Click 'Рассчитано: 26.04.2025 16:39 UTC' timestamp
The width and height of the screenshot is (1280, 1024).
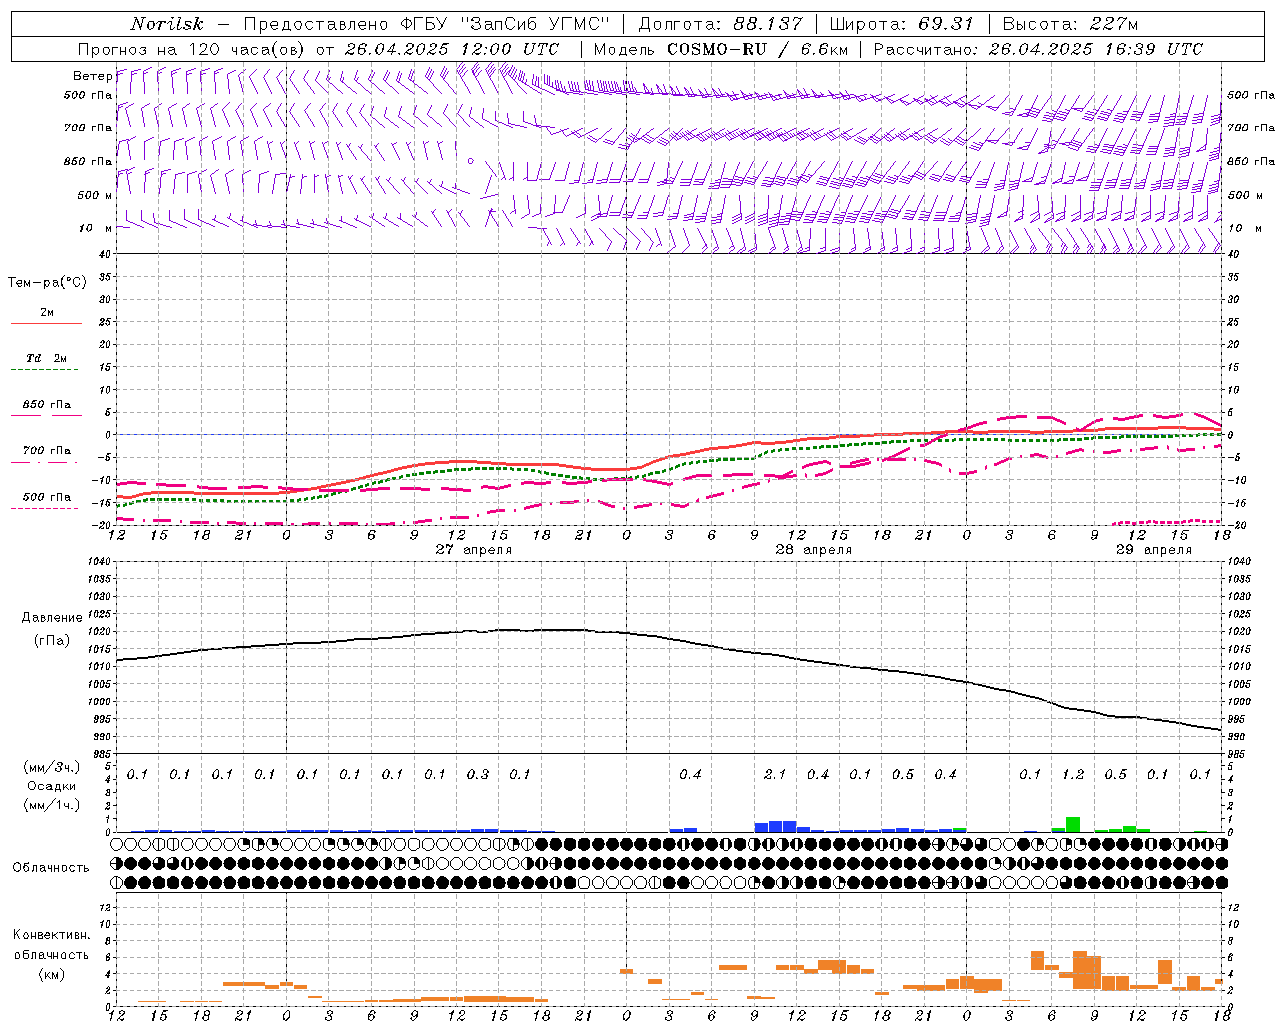[x=1038, y=49]
